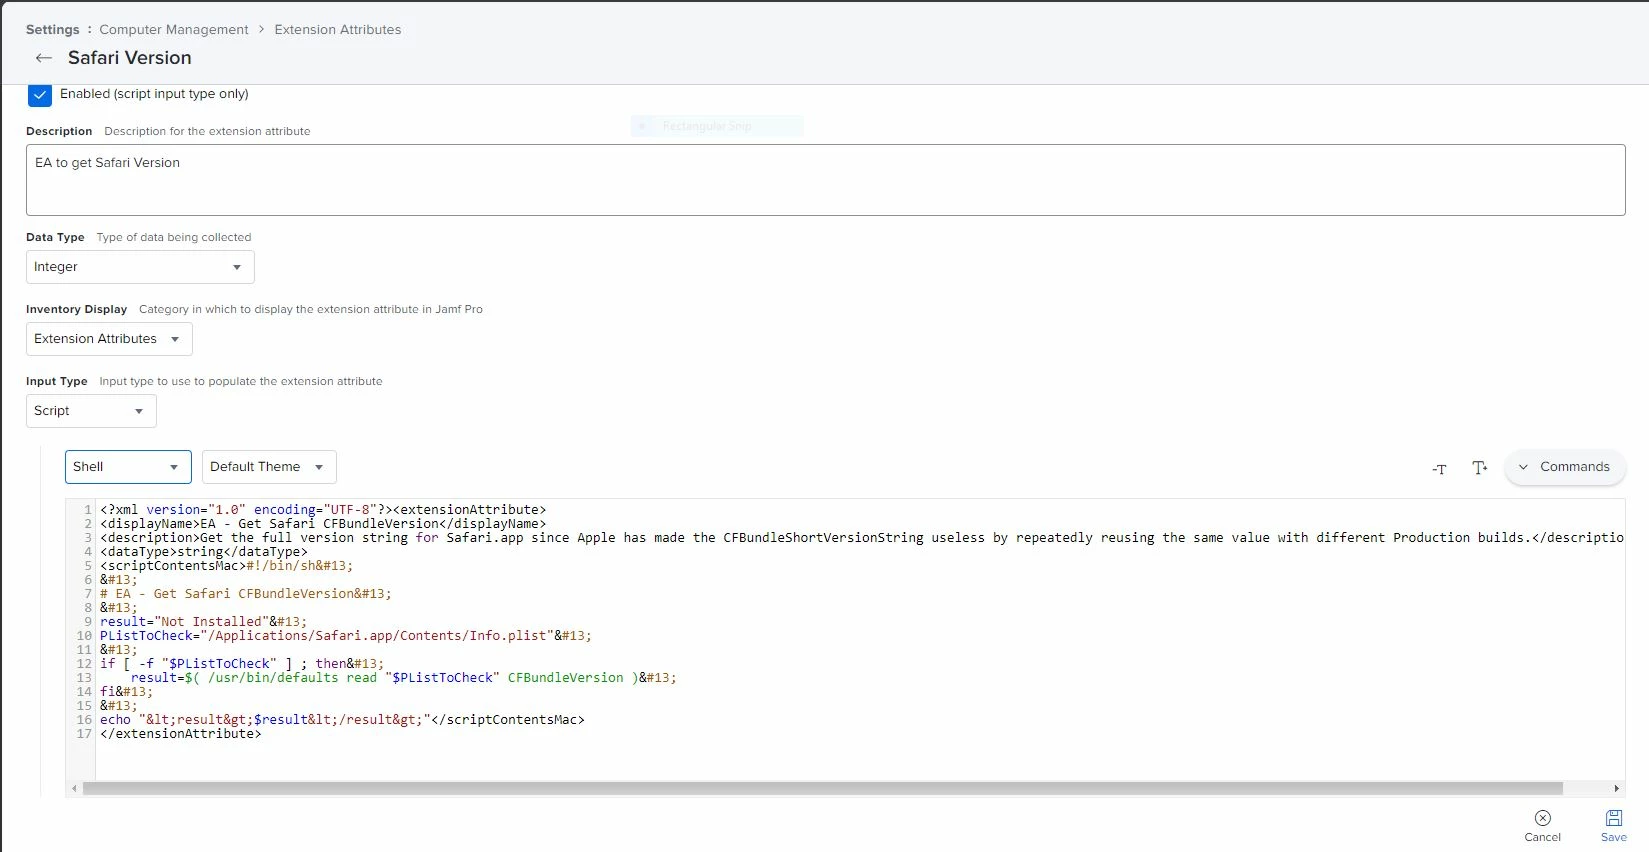The image size is (1649, 852).
Task: Decrease editor font size icon
Action: [x=1439, y=468]
